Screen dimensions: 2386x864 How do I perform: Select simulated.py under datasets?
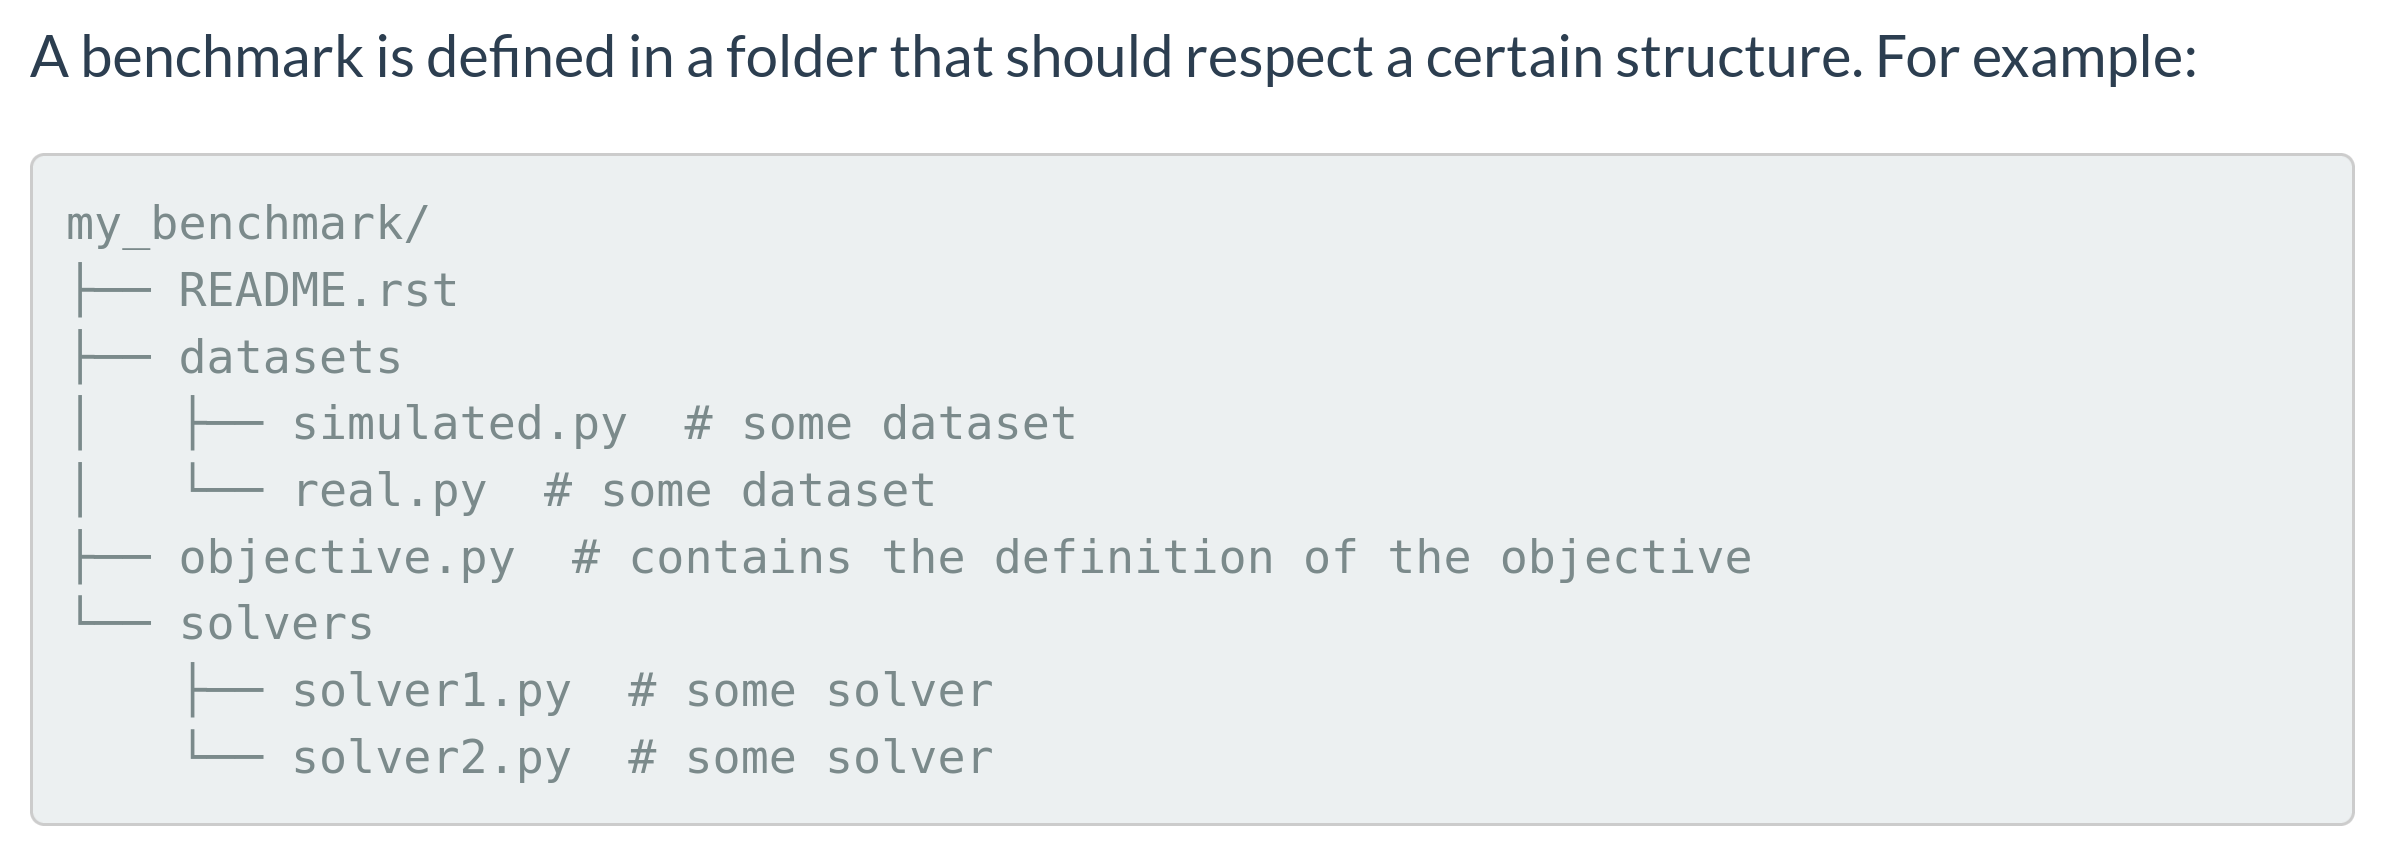(x=459, y=424)
